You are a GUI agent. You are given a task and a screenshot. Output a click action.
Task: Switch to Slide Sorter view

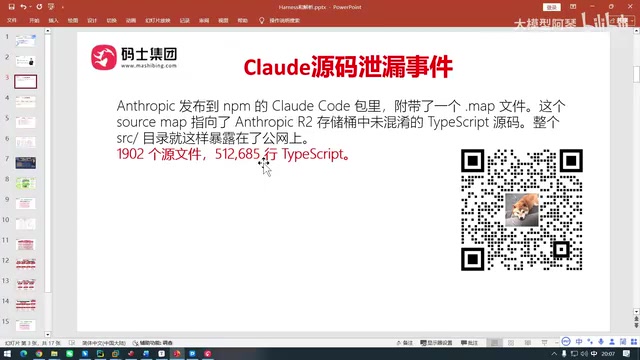click(511, 343)
